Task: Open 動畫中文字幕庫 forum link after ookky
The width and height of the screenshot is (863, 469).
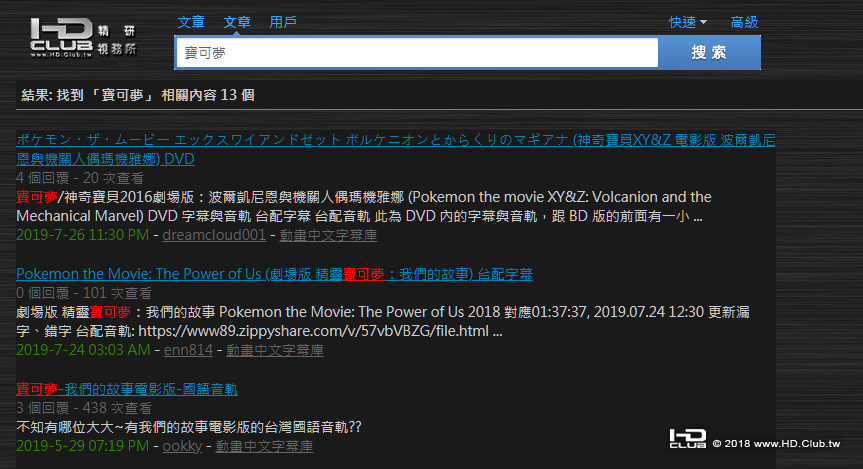Action: 264,446
